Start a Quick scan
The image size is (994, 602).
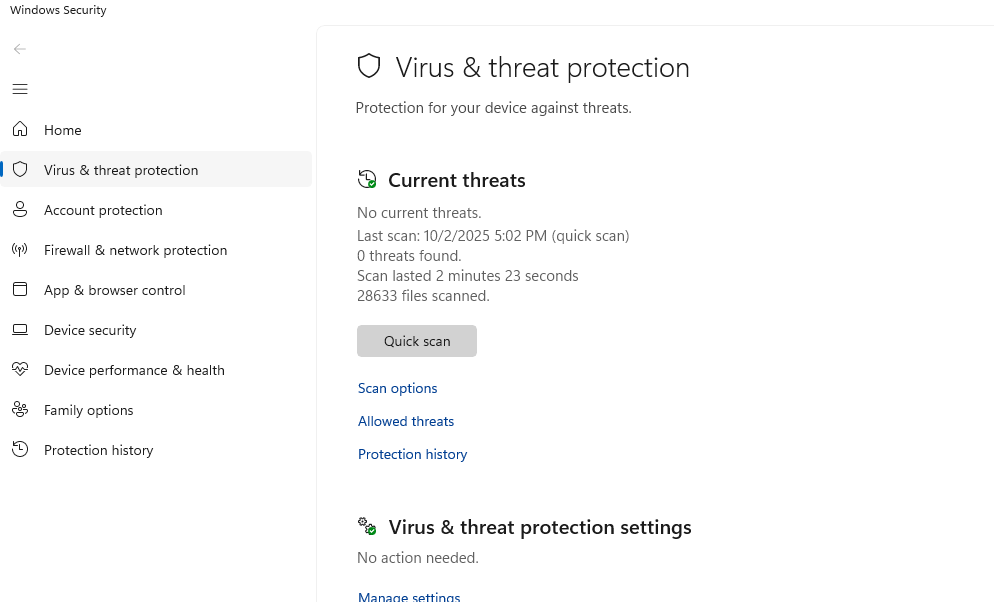click(x=417, y=341)
